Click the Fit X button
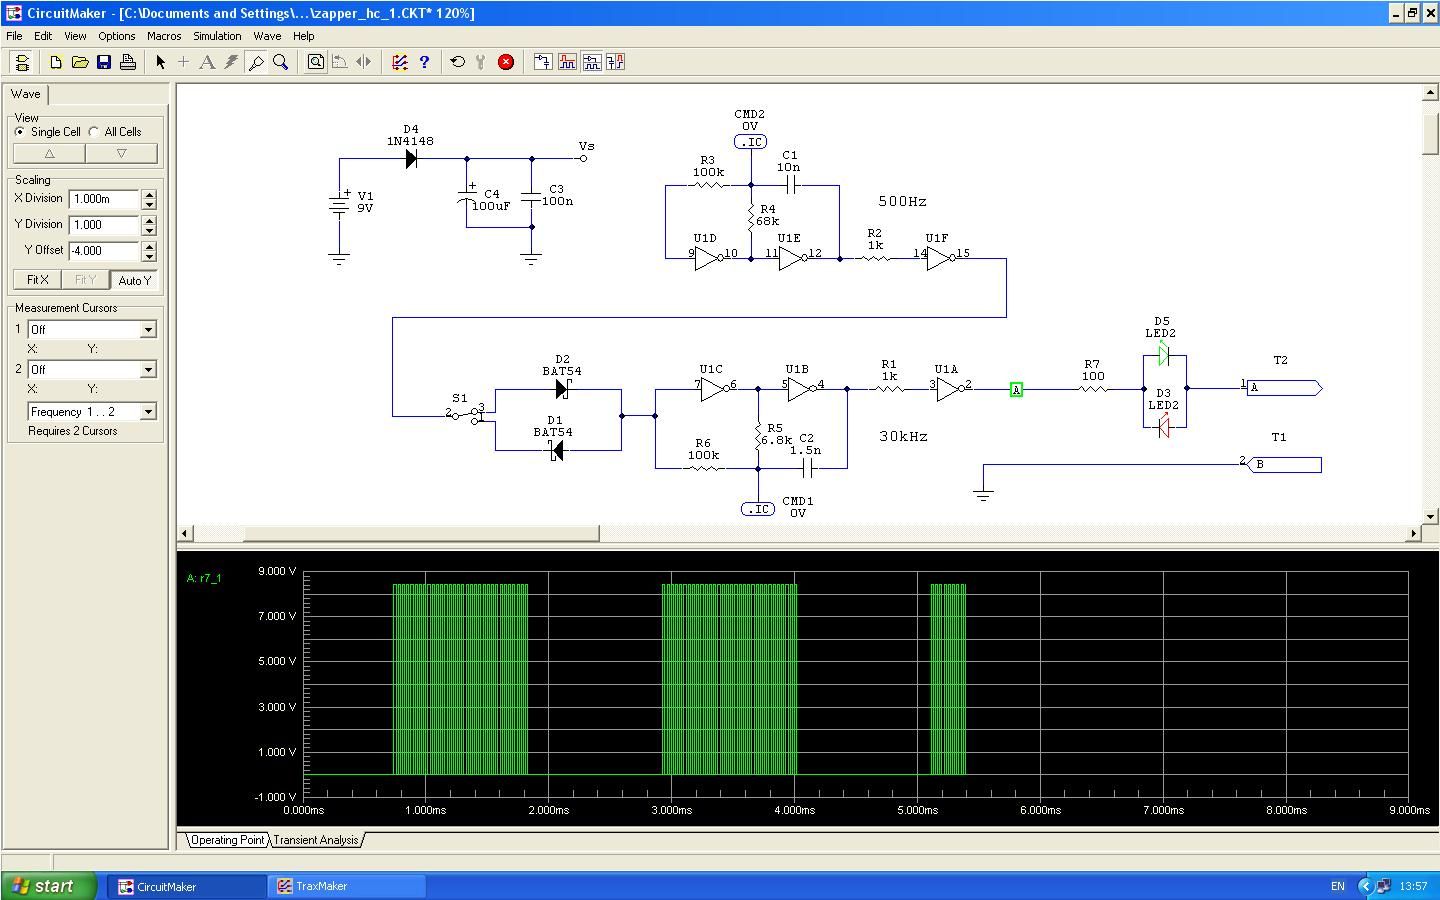 click(x=38, y=280)
